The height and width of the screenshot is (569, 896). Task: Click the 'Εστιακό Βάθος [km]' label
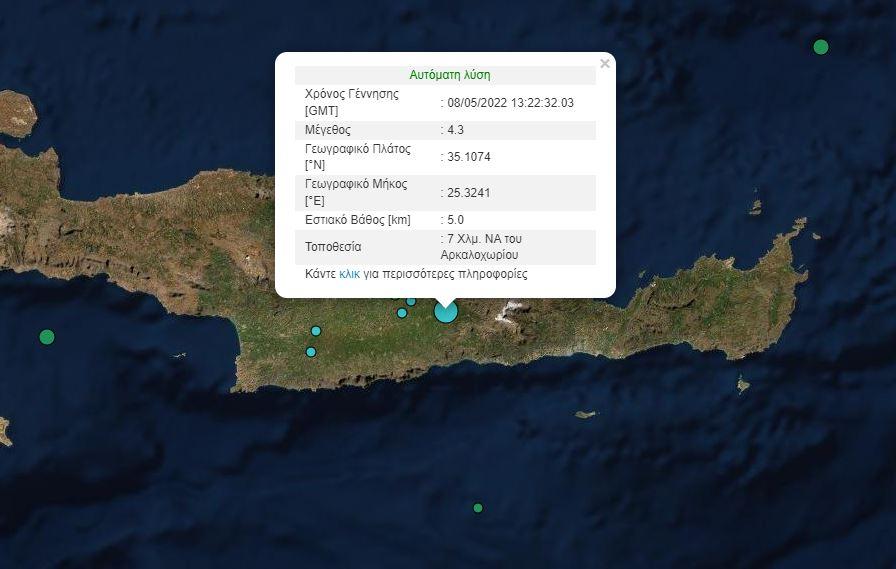(x=357, y=220)
